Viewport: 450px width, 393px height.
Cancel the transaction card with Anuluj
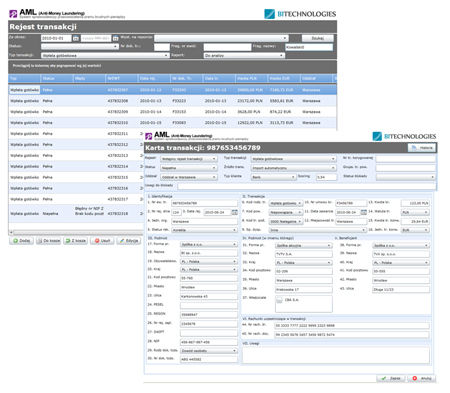point(422,378)
